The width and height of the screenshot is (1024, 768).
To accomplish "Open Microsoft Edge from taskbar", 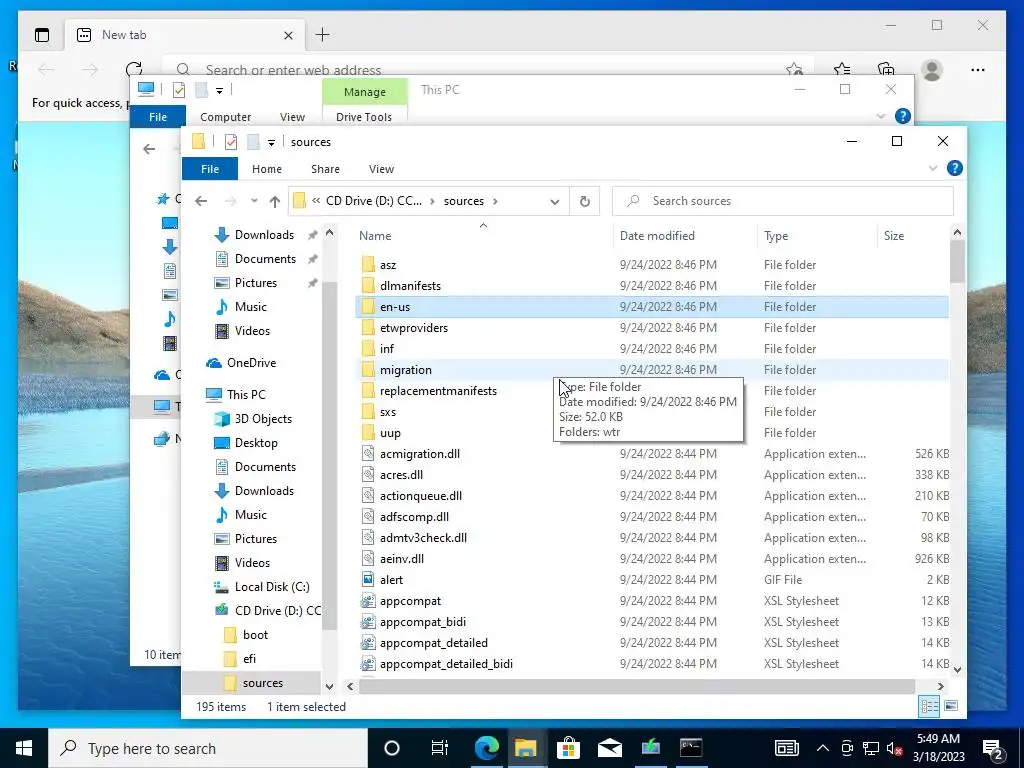I will click(487, 748).
